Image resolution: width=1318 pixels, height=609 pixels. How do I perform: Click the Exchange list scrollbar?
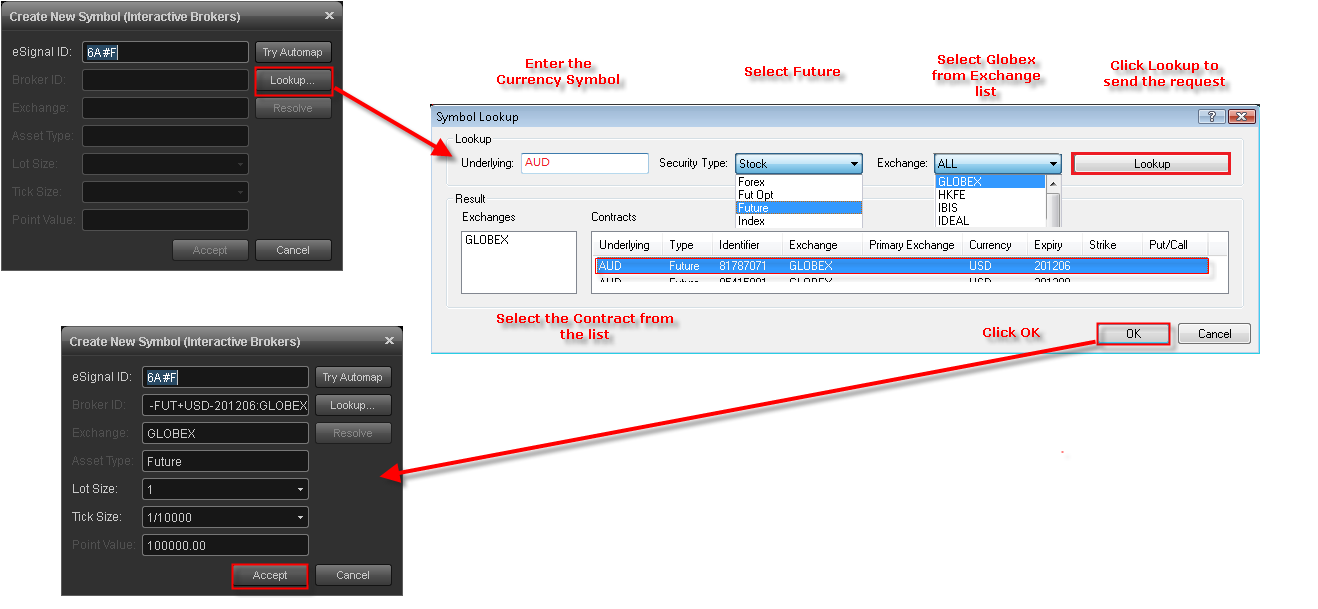[x=1053, y=202]
